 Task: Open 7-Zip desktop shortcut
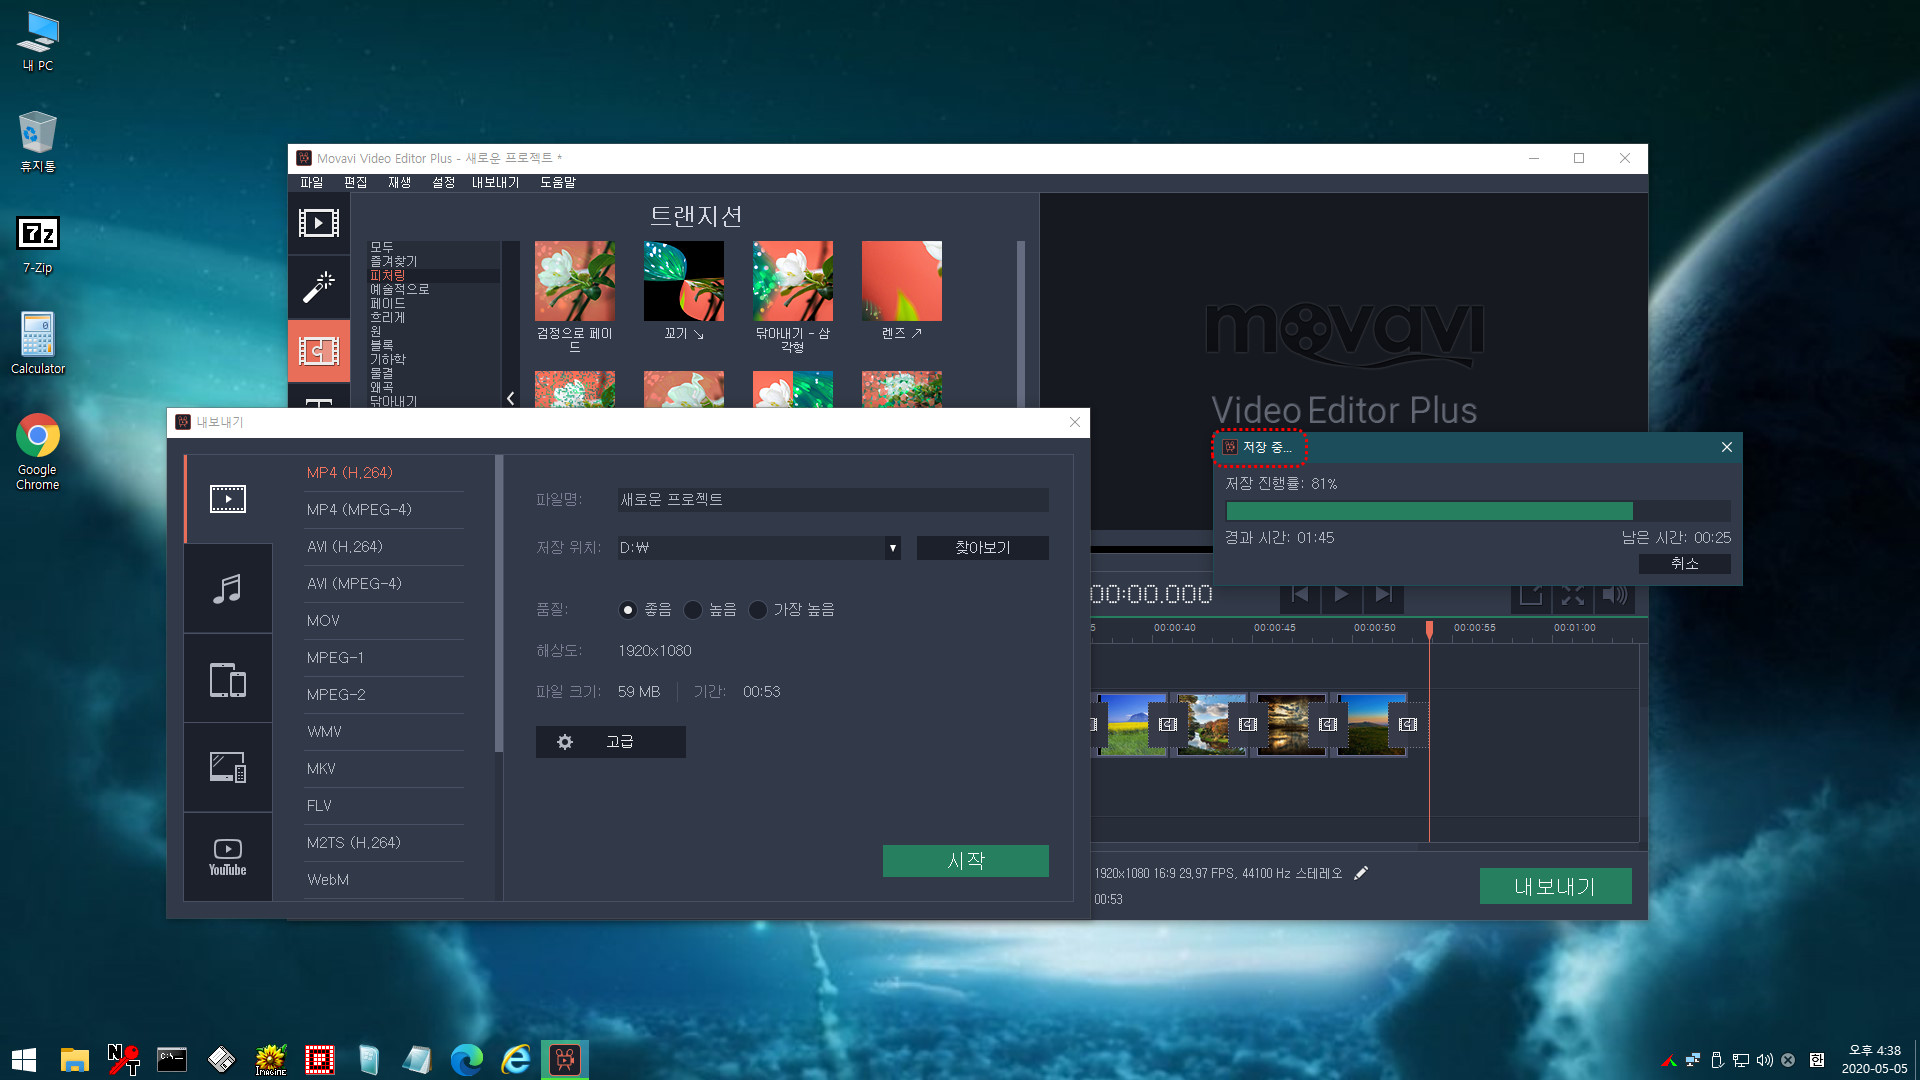pyautogui.click(x=38, y=244)
